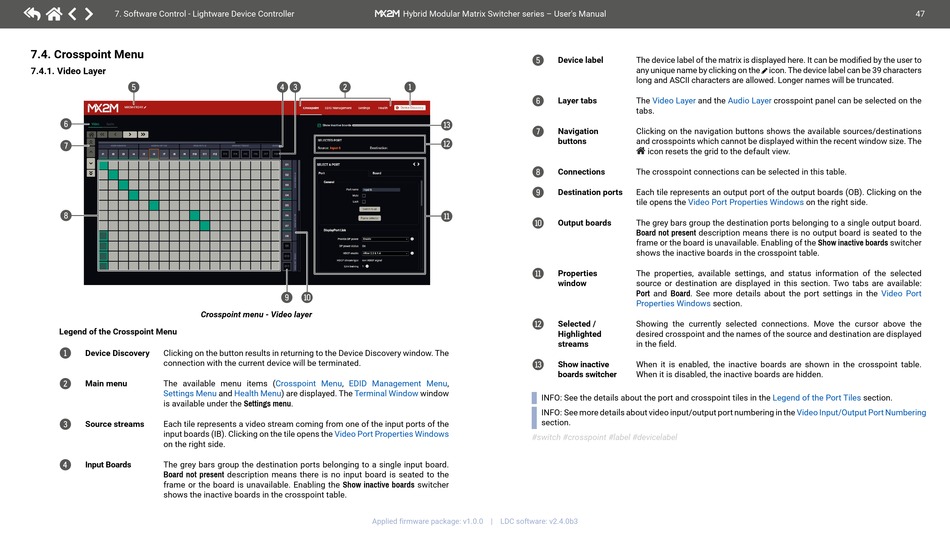This screenshot has height=533, width=950.
Task: Click the MX2M logo in the figure's red header
Action: 103,108
